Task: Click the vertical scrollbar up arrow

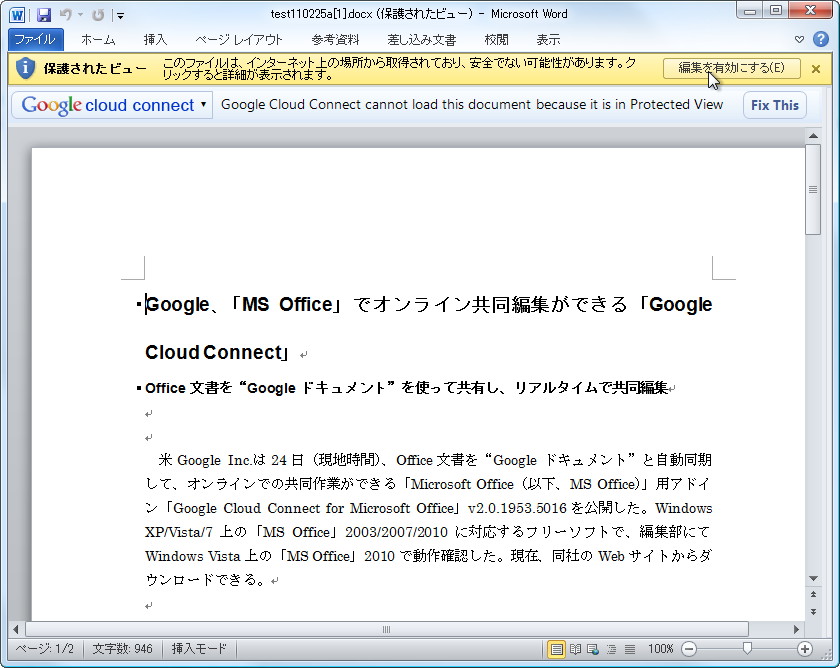Action: pos(813,136)
